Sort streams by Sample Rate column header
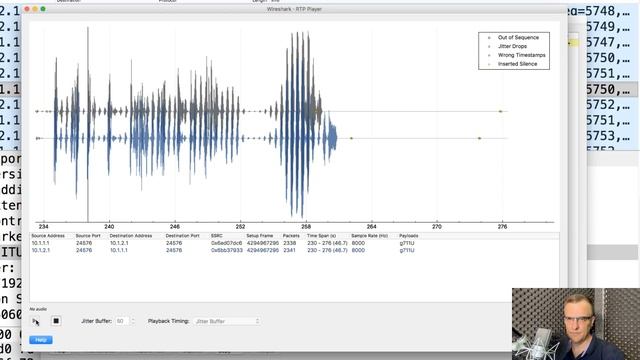Image resolution: width=640 pixels, height=360 pixels. click(369, 236)
